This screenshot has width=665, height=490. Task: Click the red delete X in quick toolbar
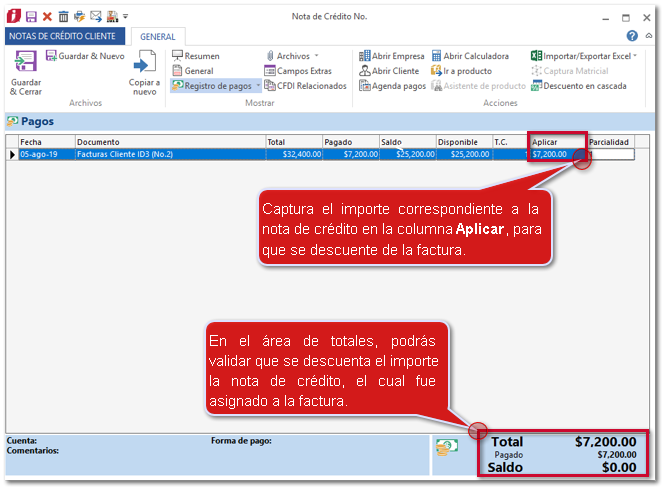coord(47,17)
